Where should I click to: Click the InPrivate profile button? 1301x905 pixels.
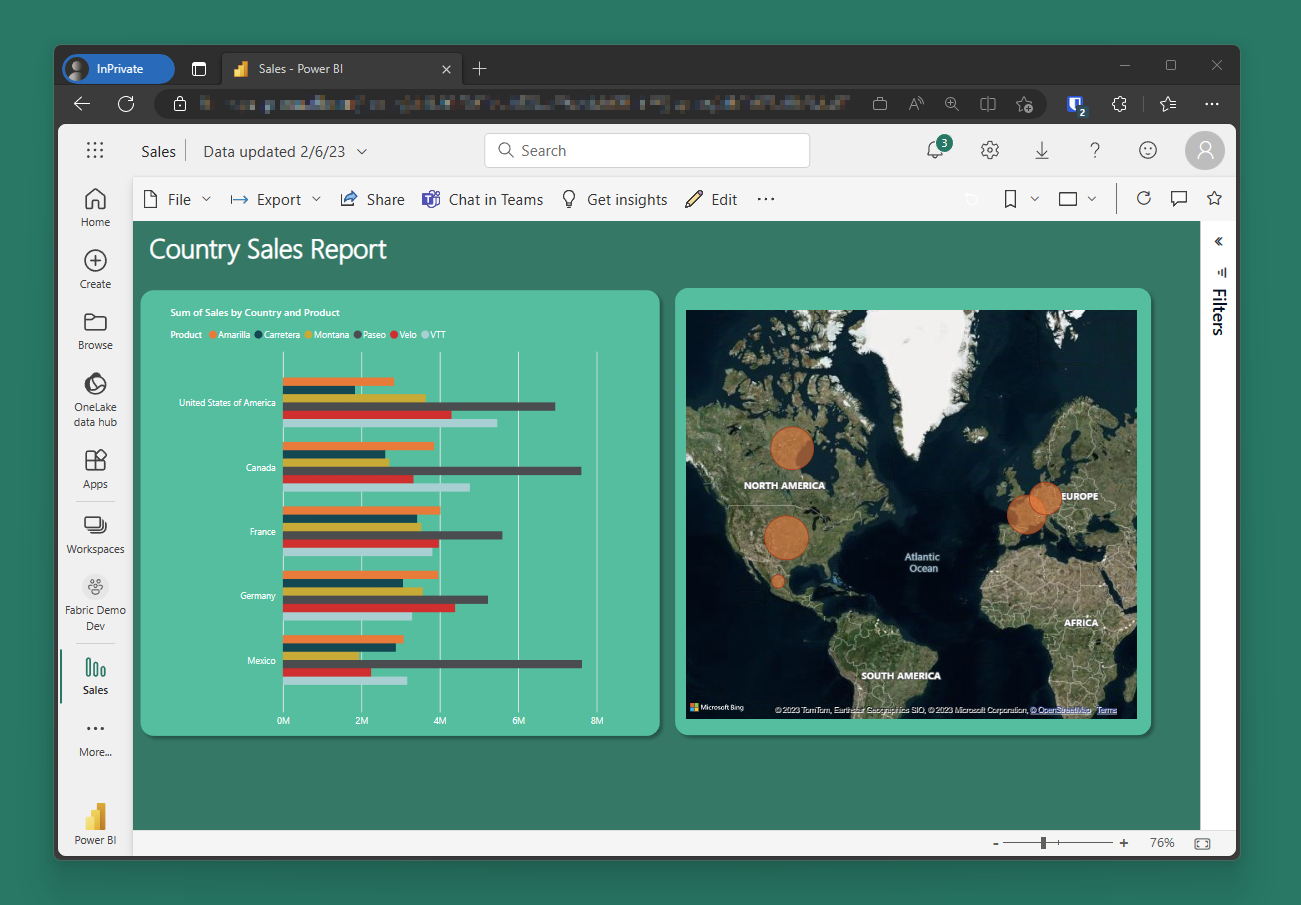point(118,69)
